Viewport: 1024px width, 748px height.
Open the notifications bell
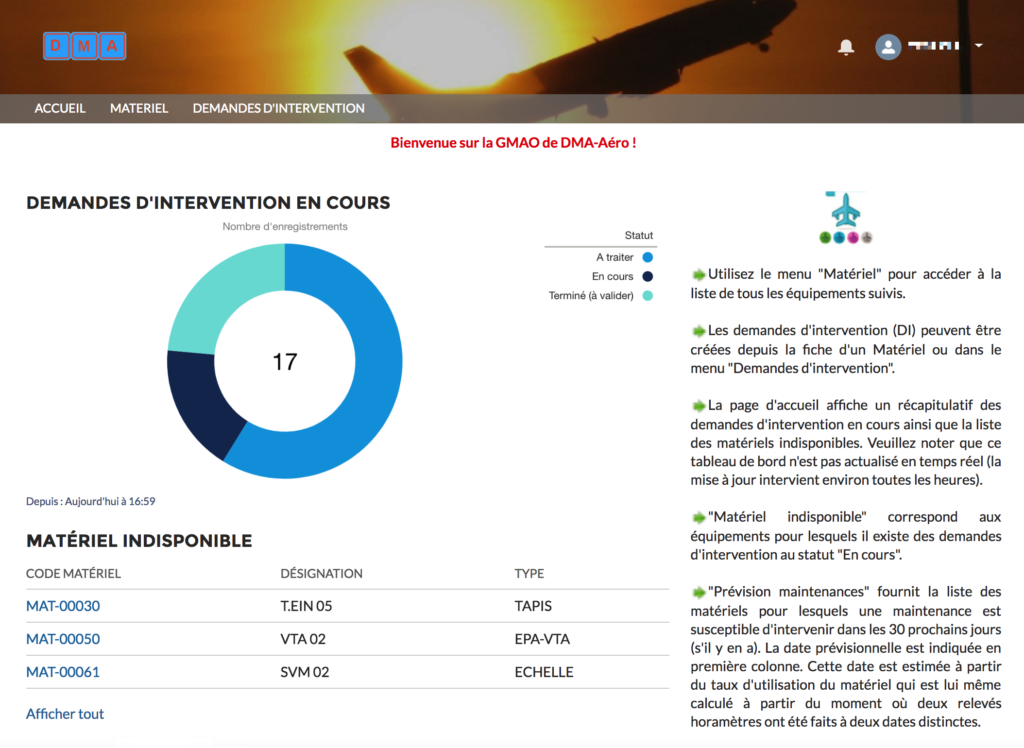846,46
